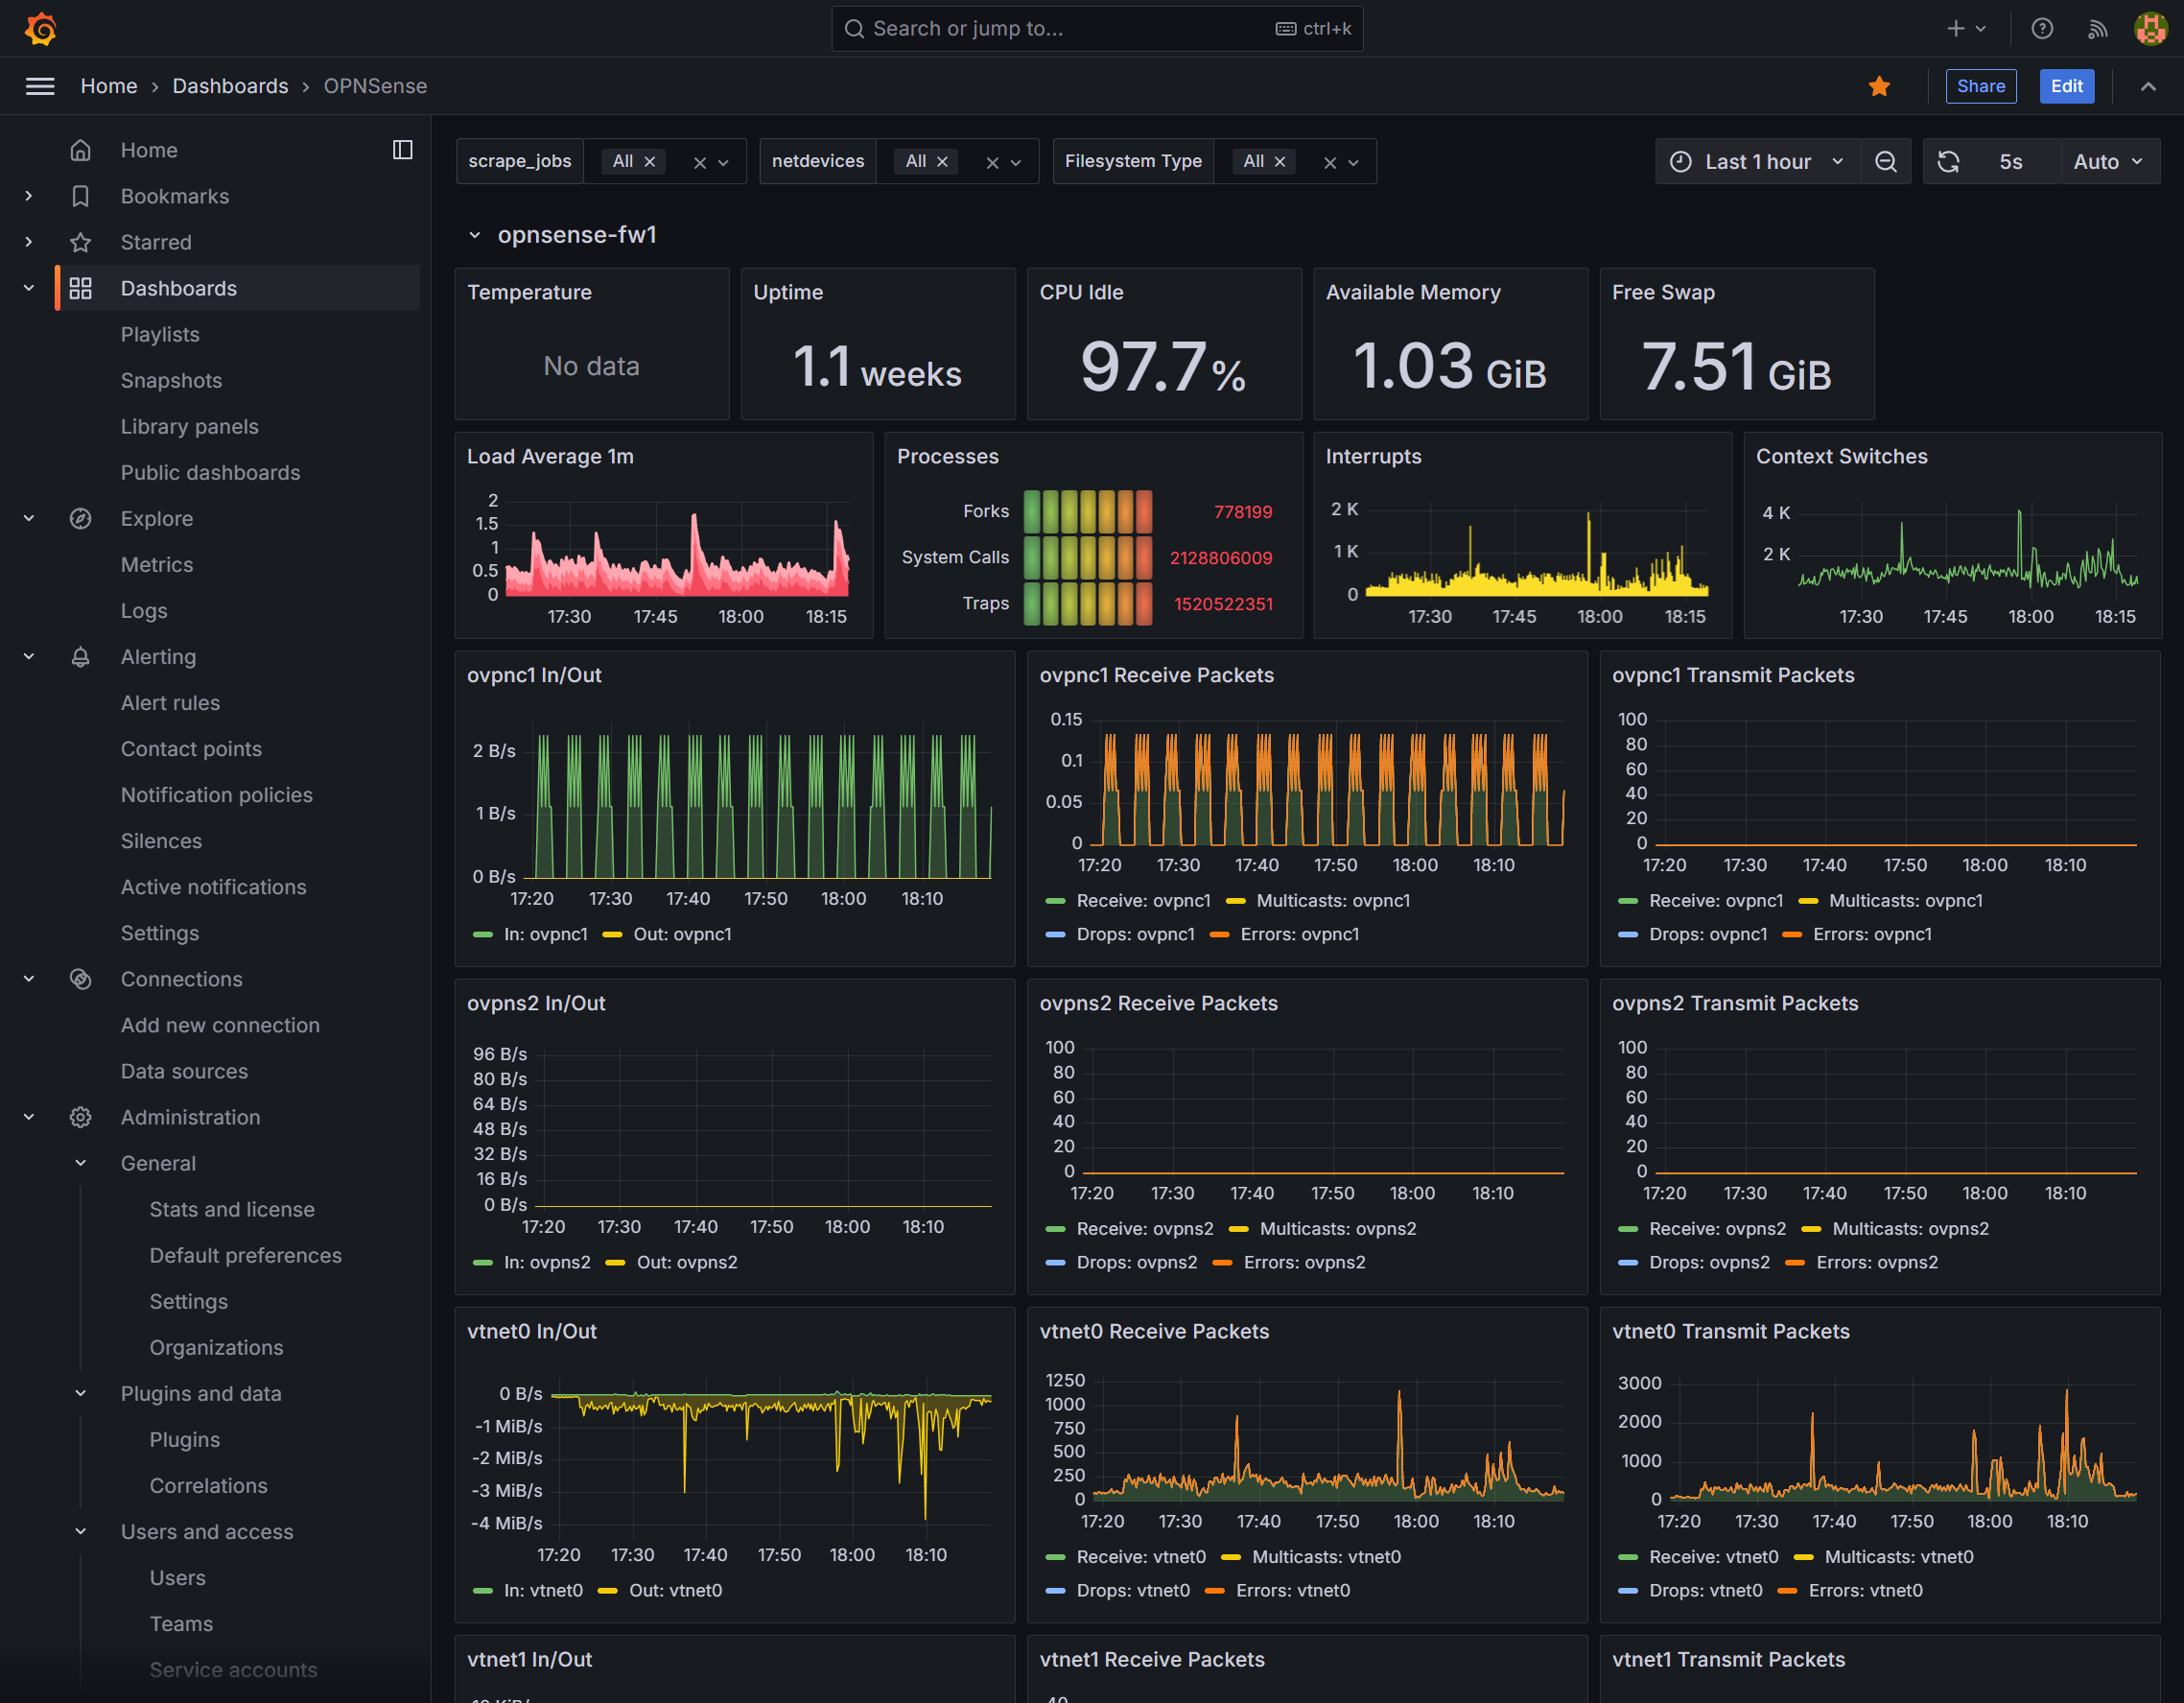
Task: Open Alert rules in the sidebar
Action: 170,703
